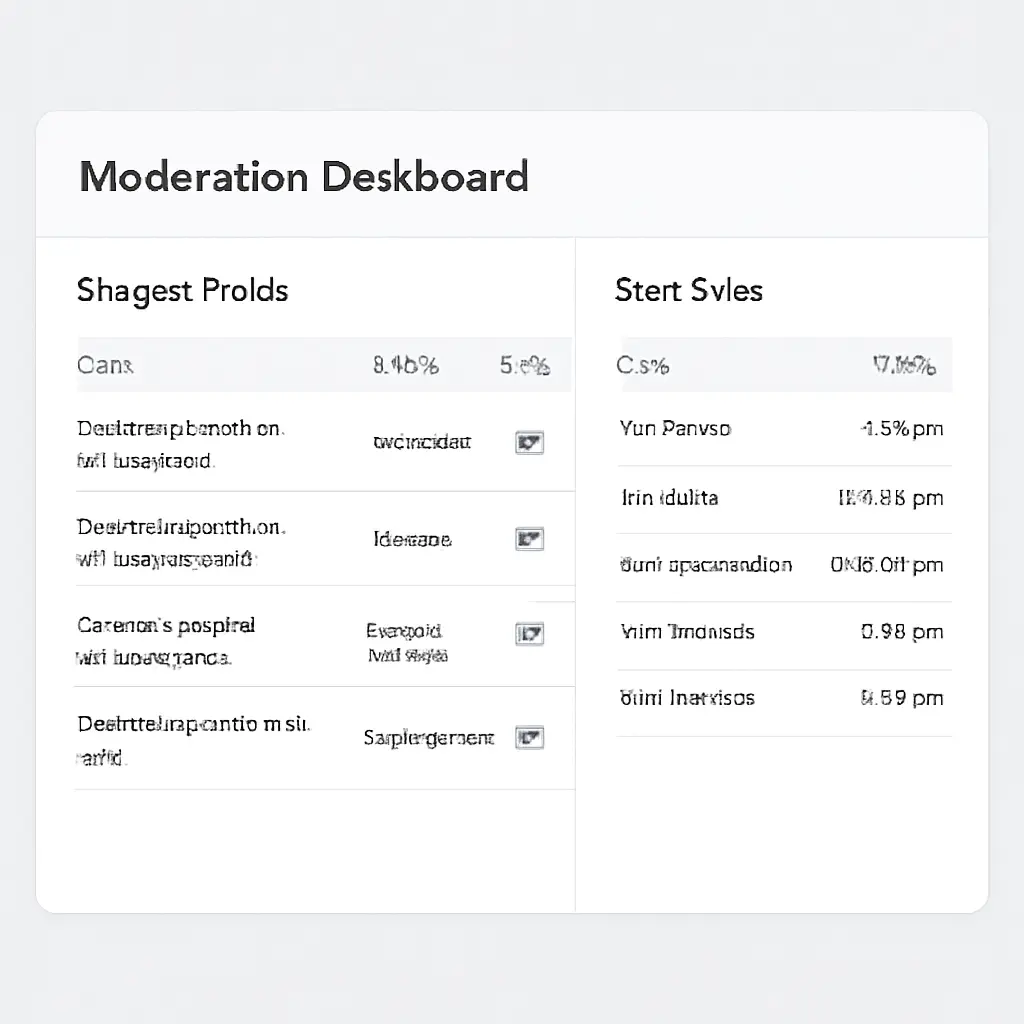
Task: Click the action icon in the twcincidat row
Action: [x=529, y=442]
